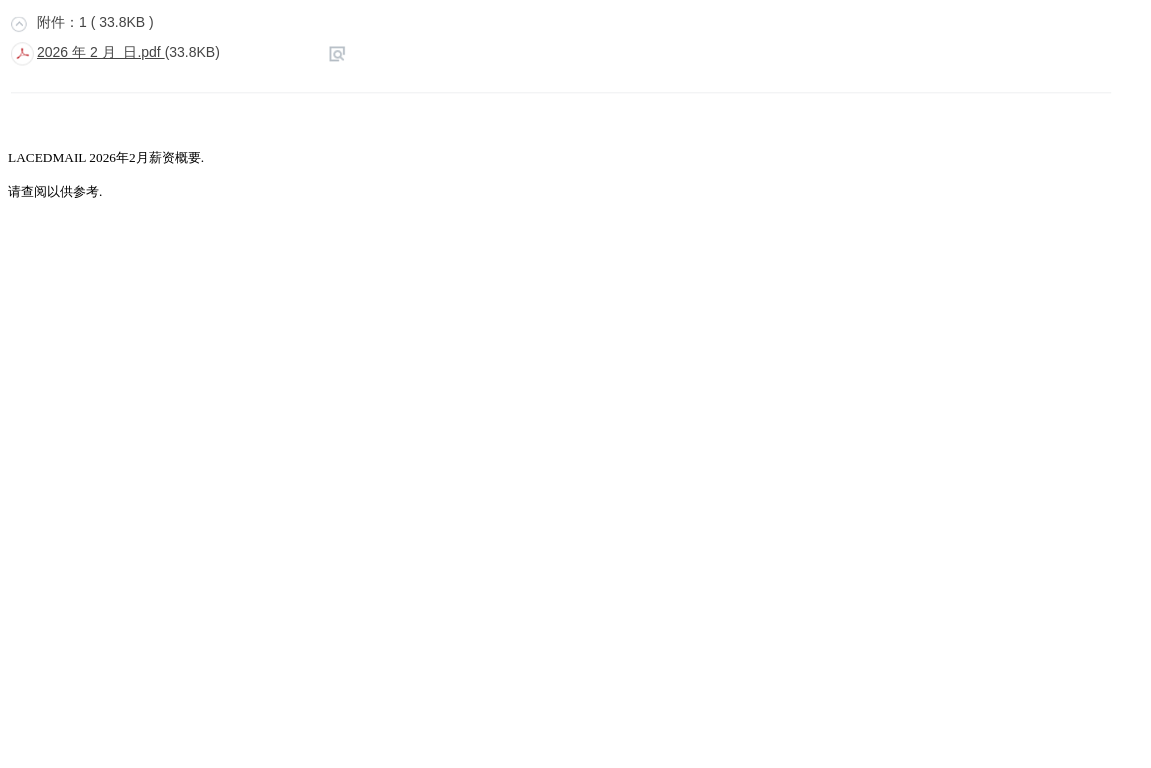This screenshot has width=1151, height=768.
Task: Preview the attachment using the magnifier icon
Action: 337,54
